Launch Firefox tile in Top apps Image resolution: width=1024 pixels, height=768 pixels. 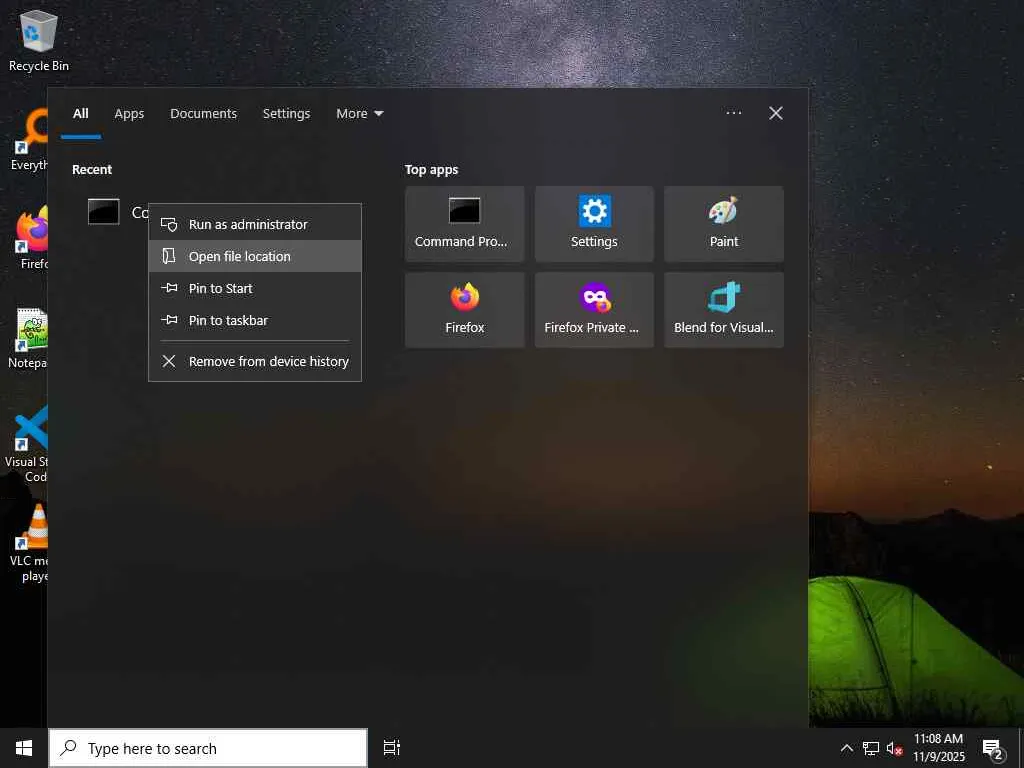tap(464, 310)
